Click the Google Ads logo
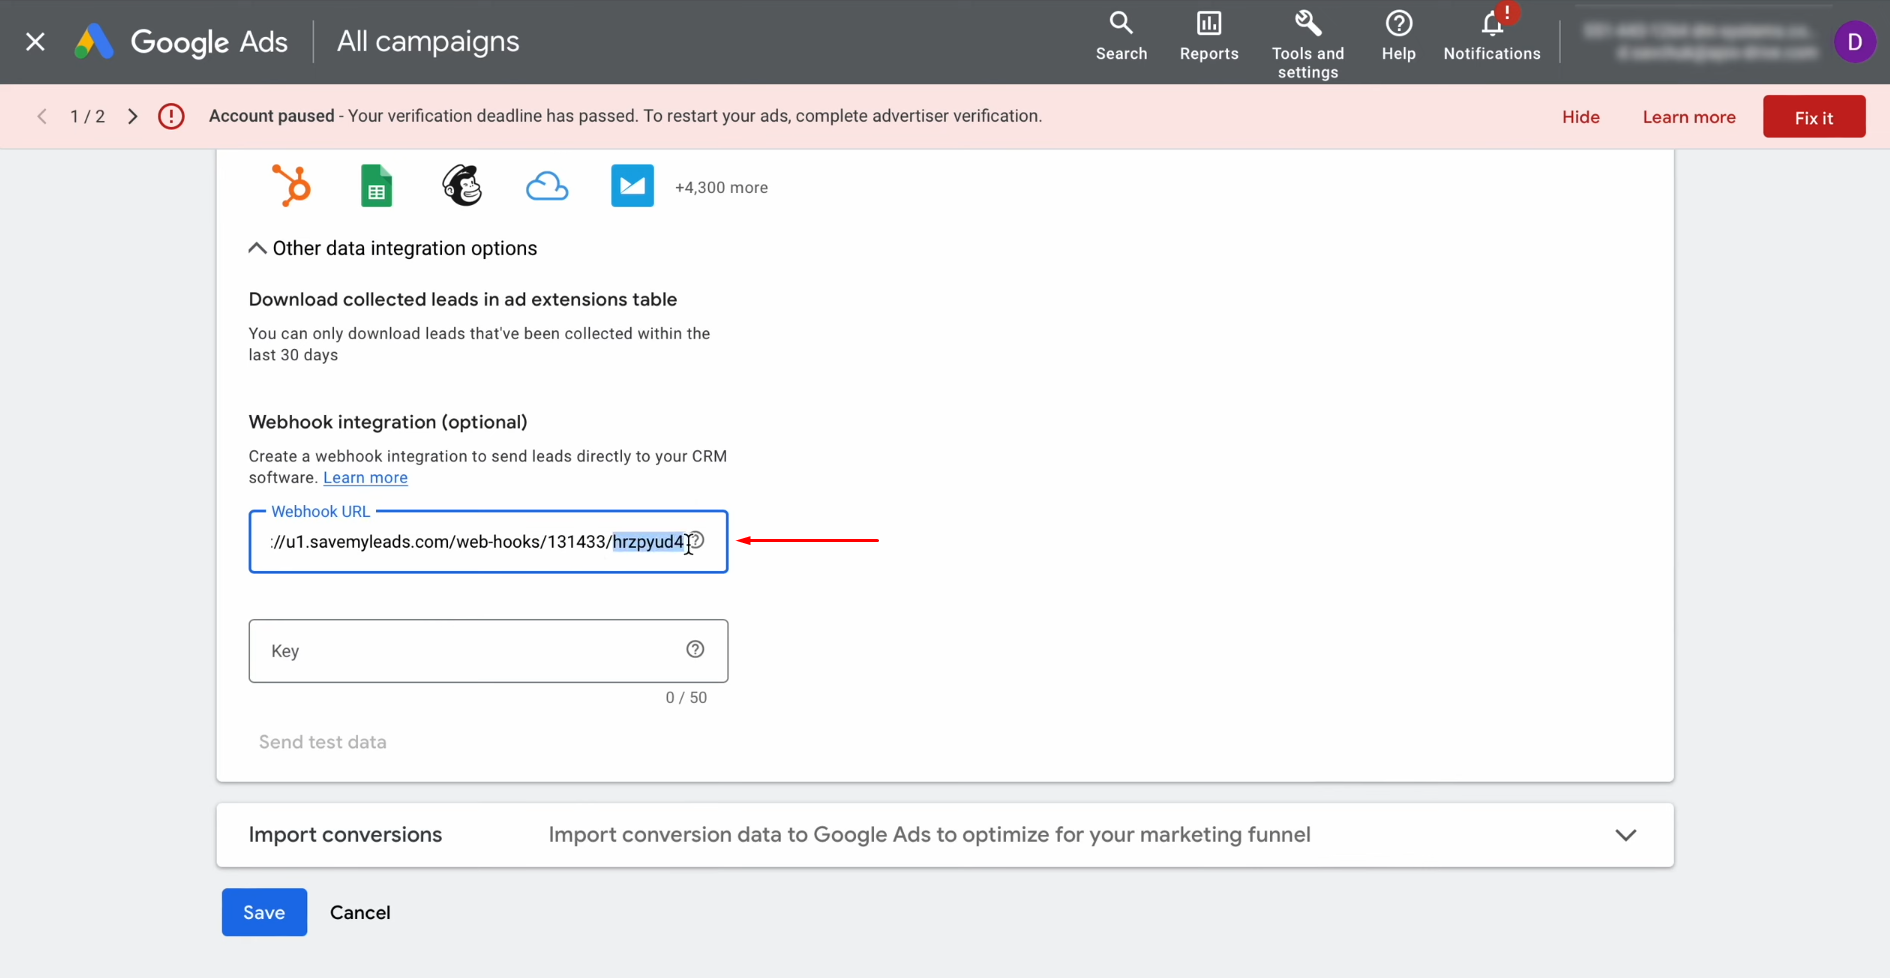 (181, 42)
